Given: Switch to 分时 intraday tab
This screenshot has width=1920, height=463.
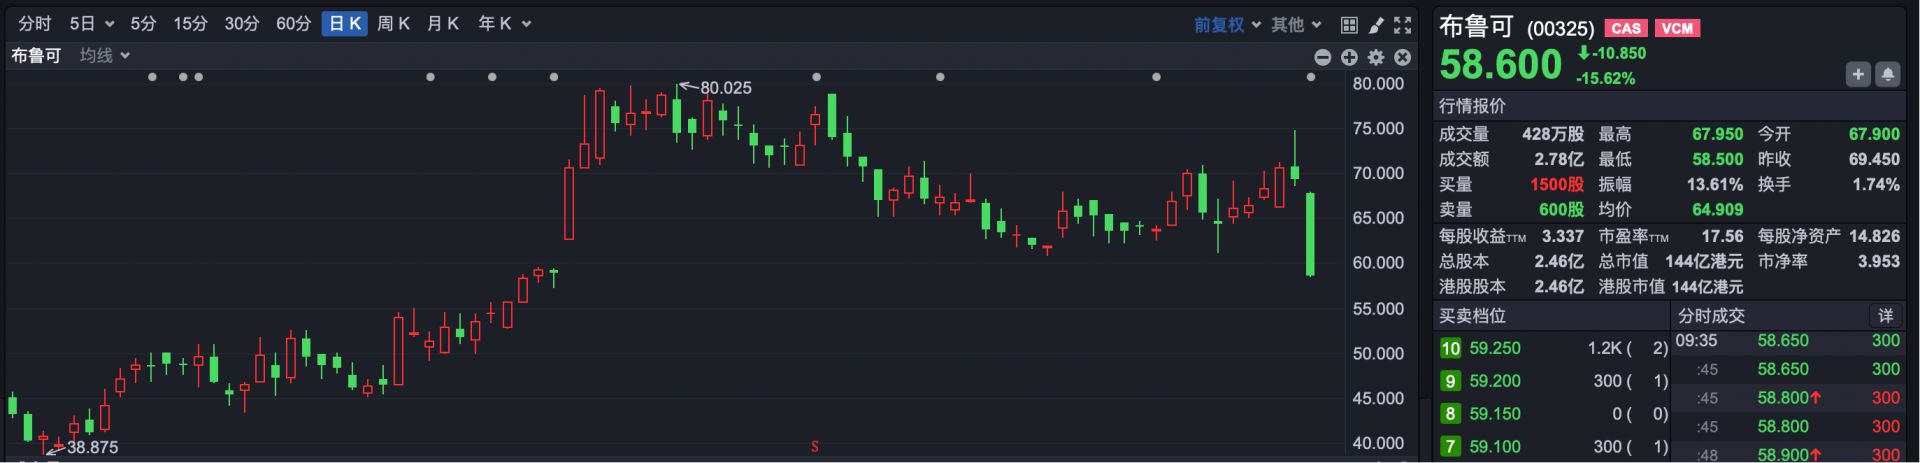Looking at the screenshot, I should (35, 23).
